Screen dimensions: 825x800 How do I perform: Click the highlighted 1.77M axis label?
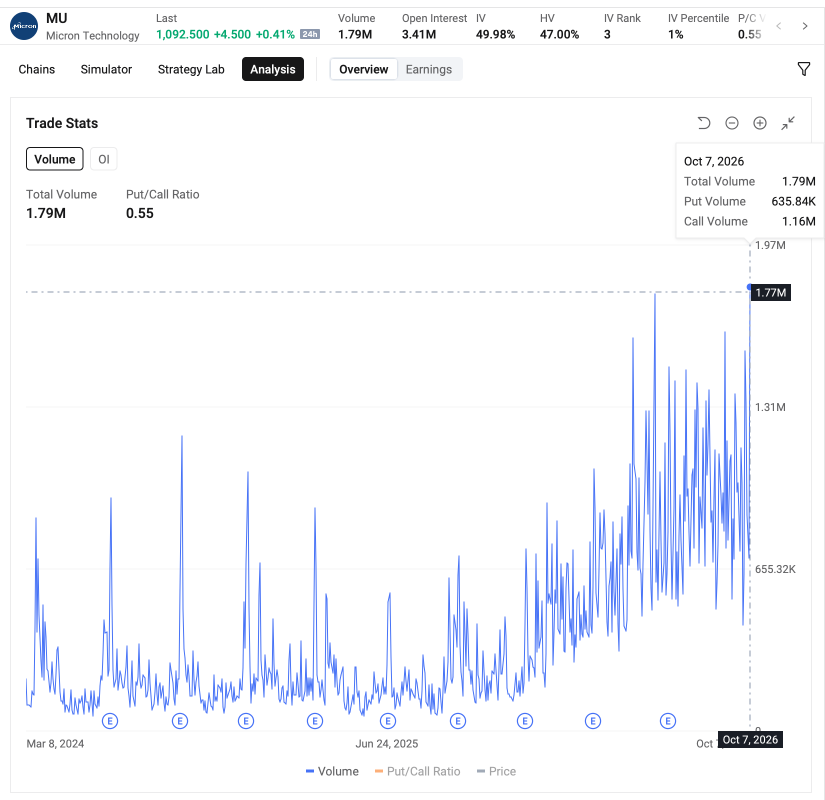(770, 293)
